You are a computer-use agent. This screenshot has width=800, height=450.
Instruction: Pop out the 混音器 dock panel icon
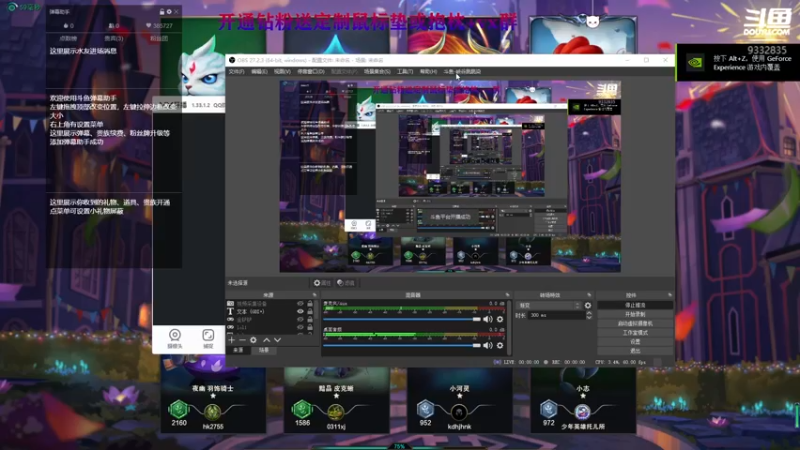[507, 295]
